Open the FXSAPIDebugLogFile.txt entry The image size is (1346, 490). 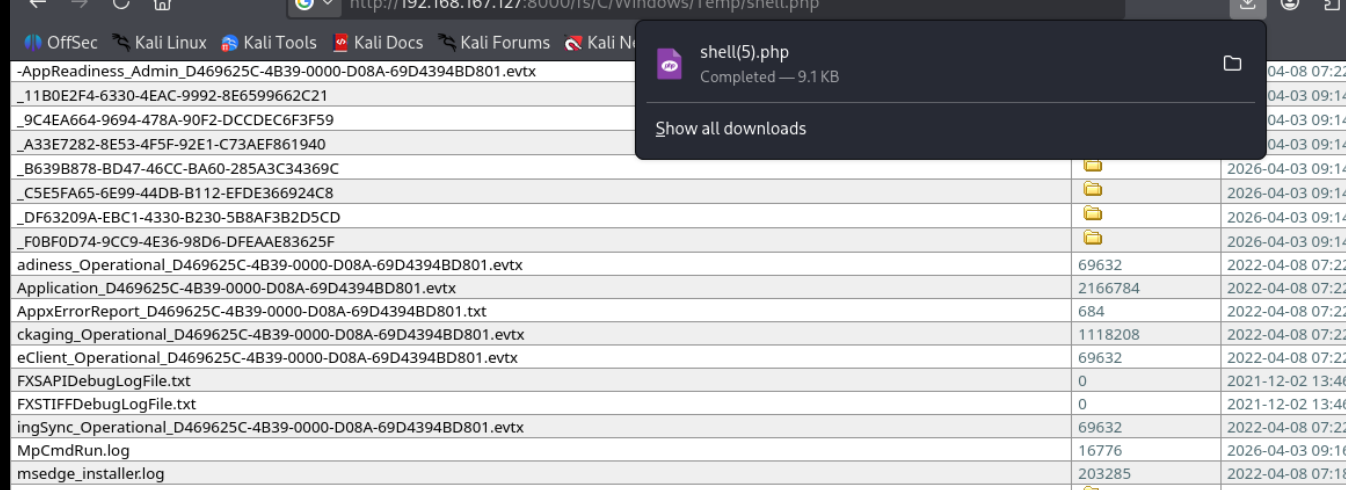coord(103,381)
